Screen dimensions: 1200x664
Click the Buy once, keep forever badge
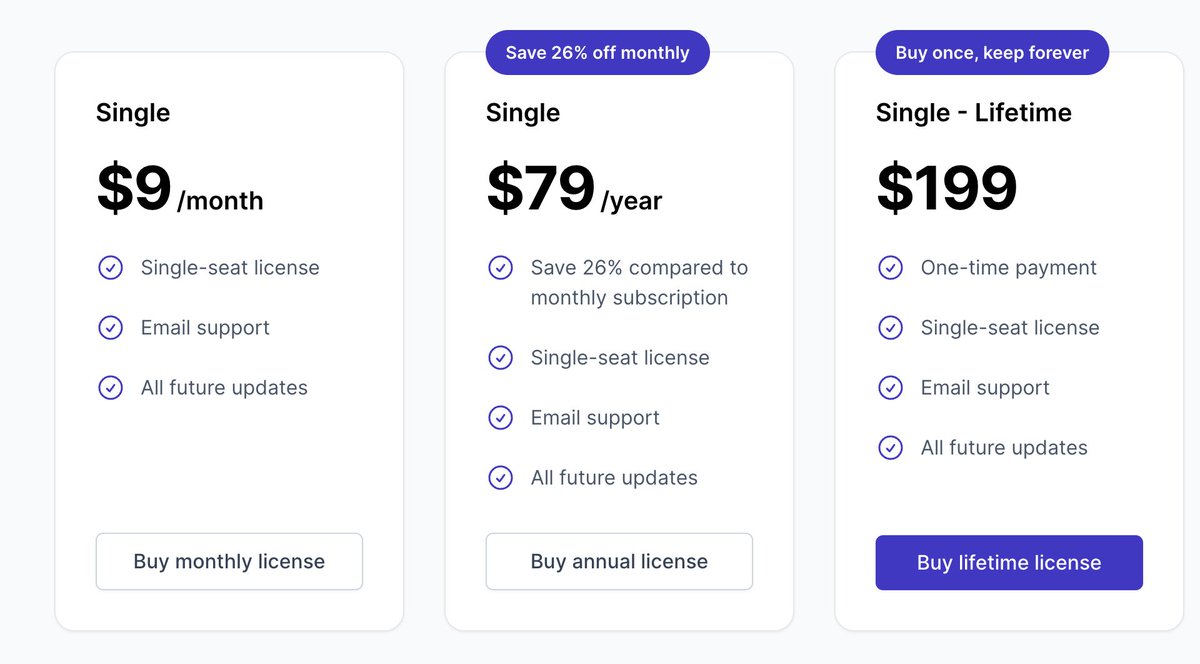992,52
